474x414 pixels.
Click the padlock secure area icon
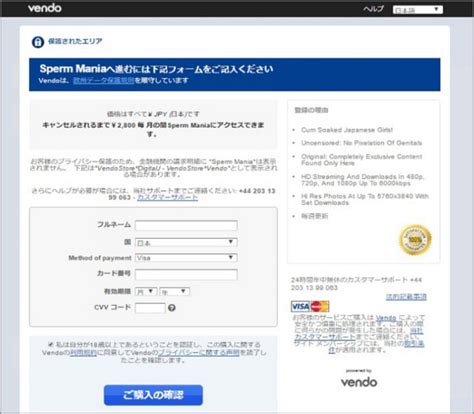coord(38,42)
